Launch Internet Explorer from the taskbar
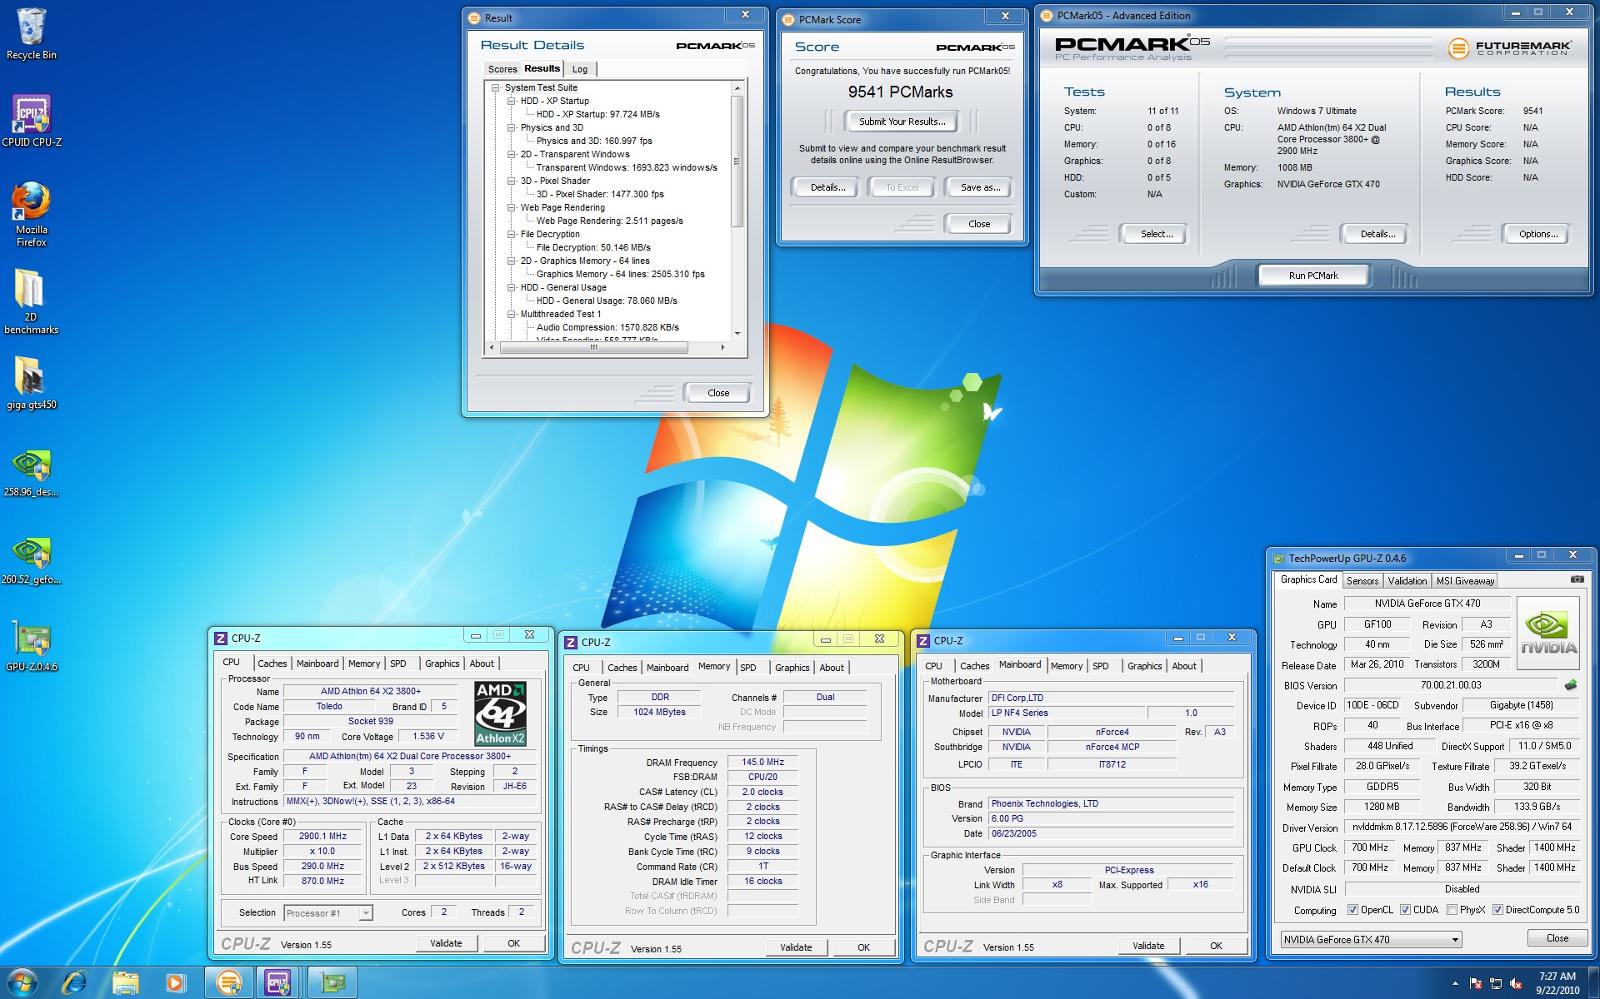 click(x=75, y=982)
